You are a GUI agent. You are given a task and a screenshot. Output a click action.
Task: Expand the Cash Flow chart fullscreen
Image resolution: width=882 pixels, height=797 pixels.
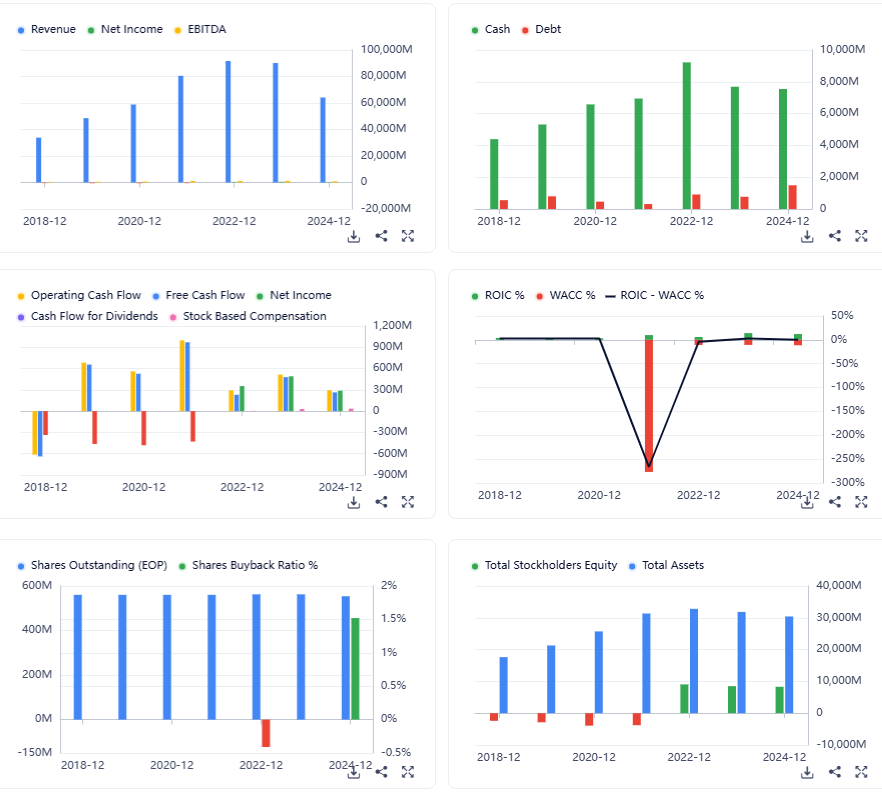[x=408, y=502]
